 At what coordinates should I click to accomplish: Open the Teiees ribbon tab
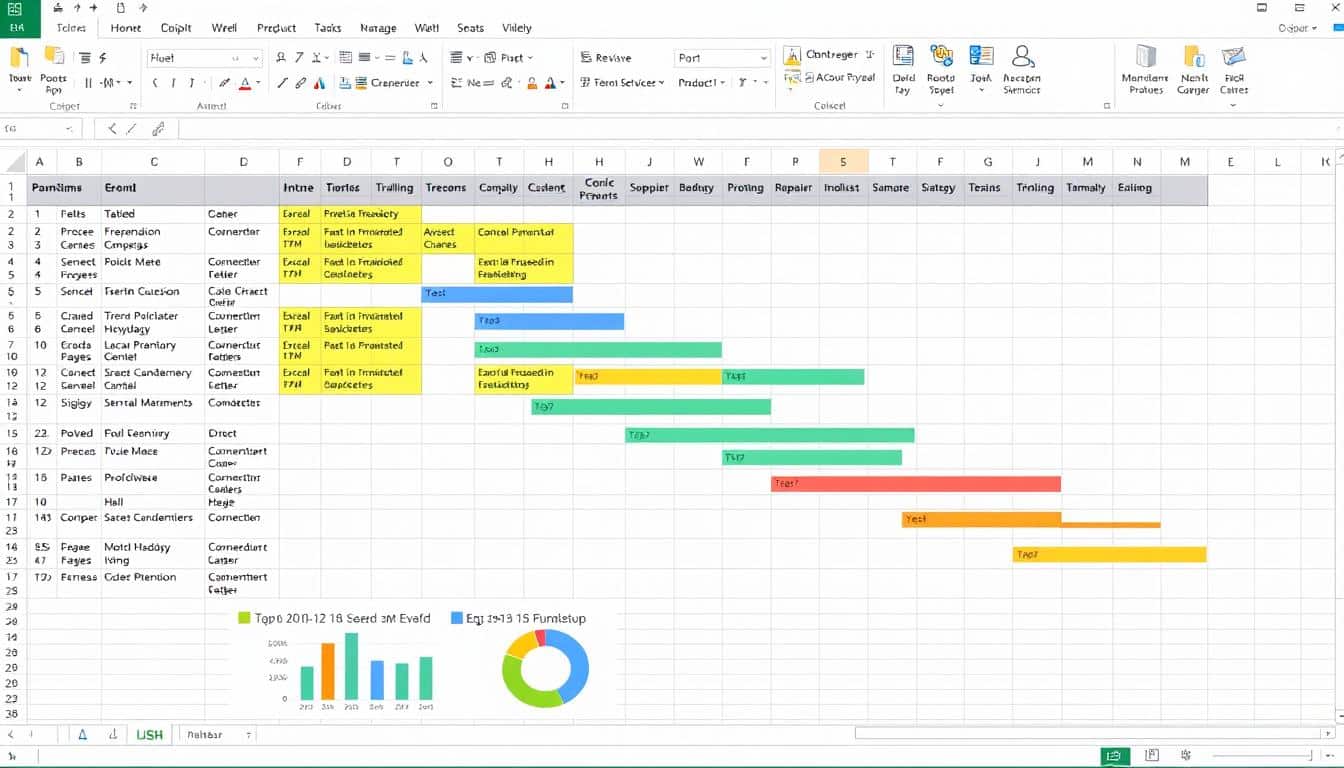pyautogui.click(x=71, y=28)
